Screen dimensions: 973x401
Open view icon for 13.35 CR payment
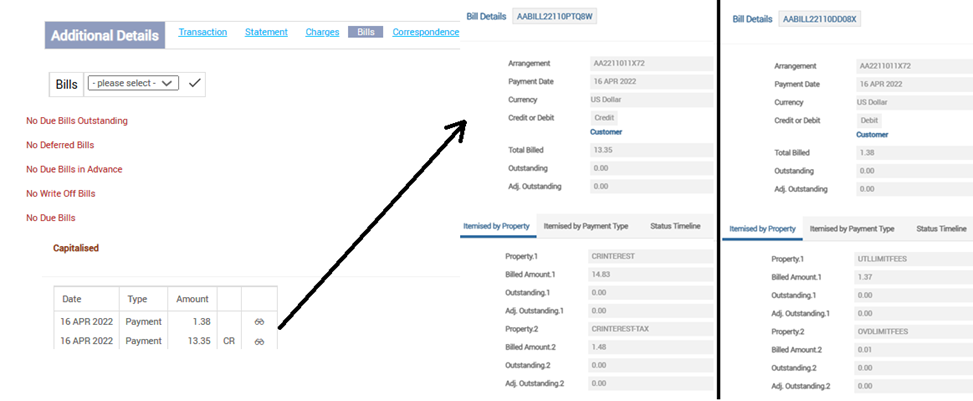(259, 341)
